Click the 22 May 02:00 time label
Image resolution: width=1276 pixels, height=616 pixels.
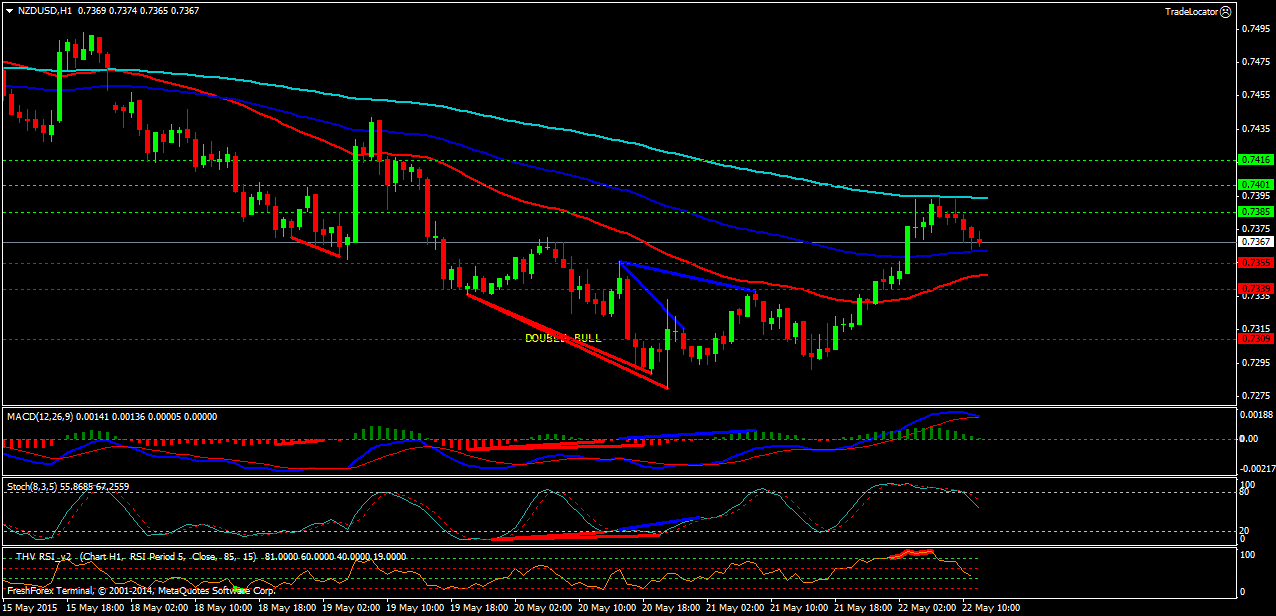pyautogui.click(x=926, y=608)
